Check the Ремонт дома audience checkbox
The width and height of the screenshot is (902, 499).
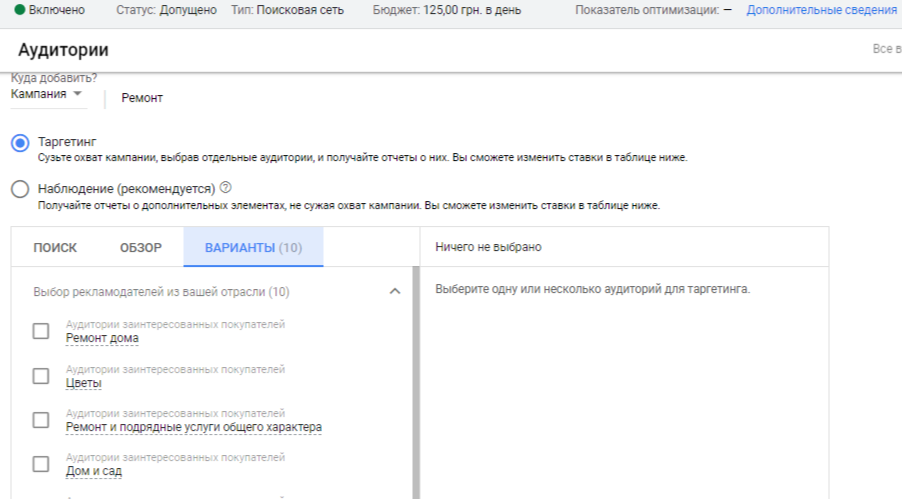point(41,331)
